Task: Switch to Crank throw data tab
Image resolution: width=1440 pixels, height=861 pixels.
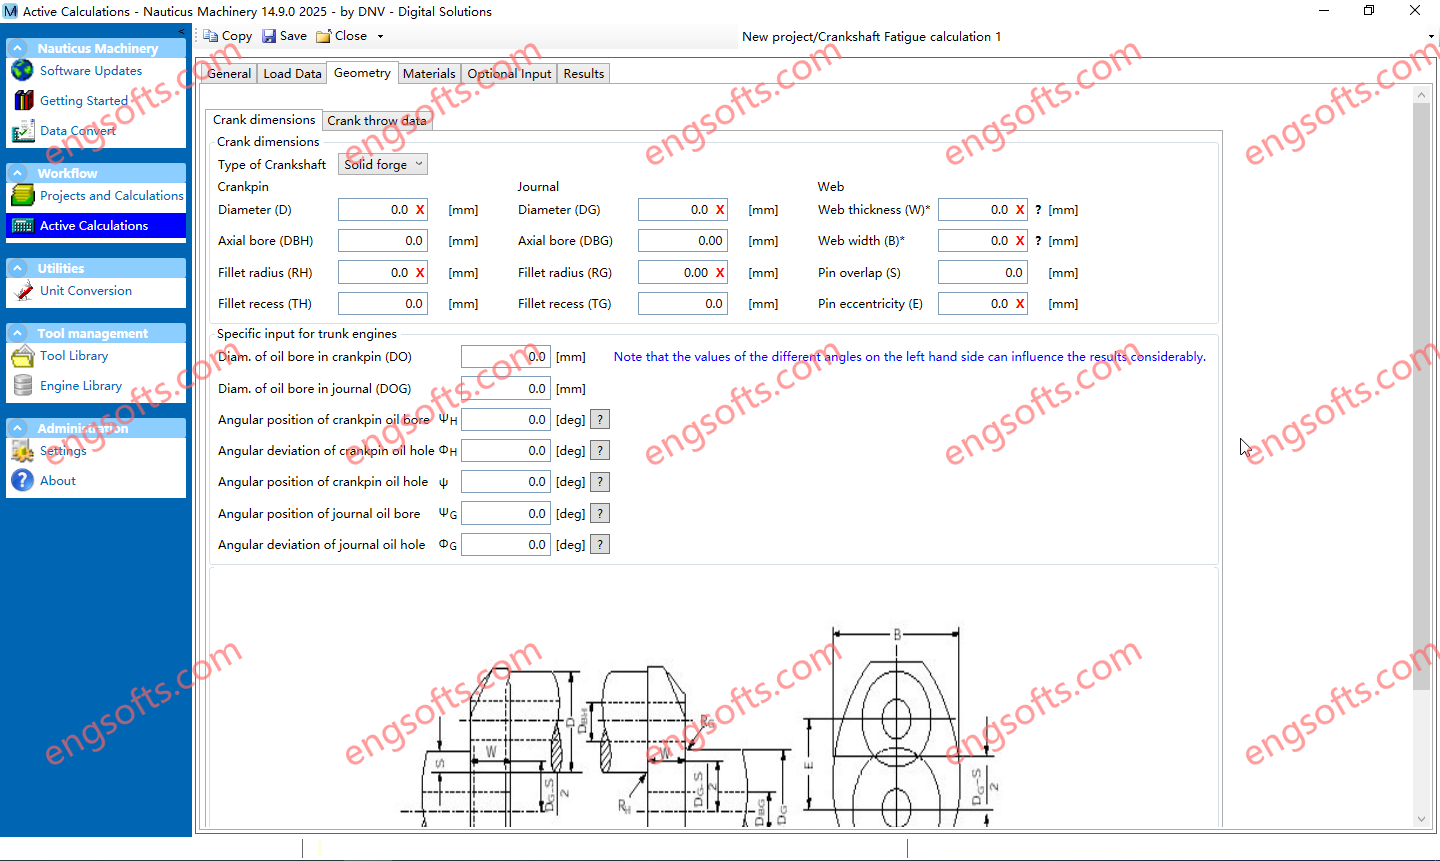Action: (x=377, y=121)
